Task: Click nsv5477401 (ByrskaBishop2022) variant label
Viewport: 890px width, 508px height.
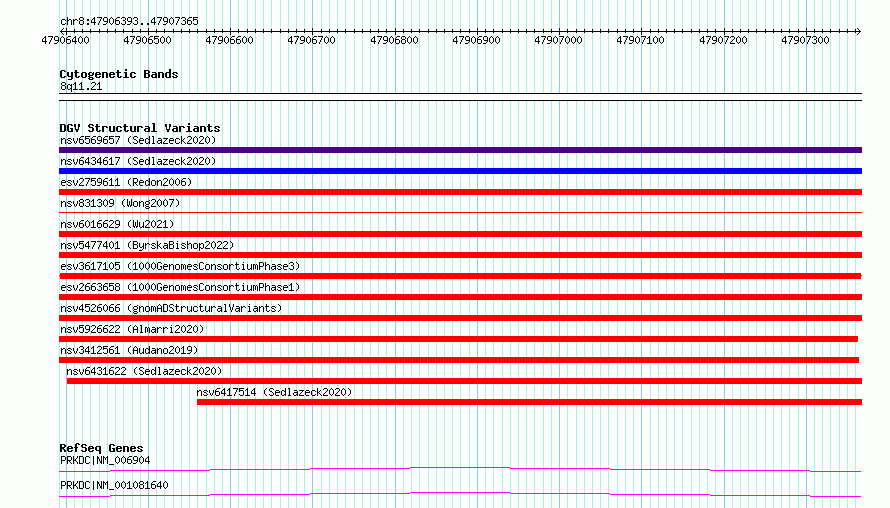Action: pos(147,245)
